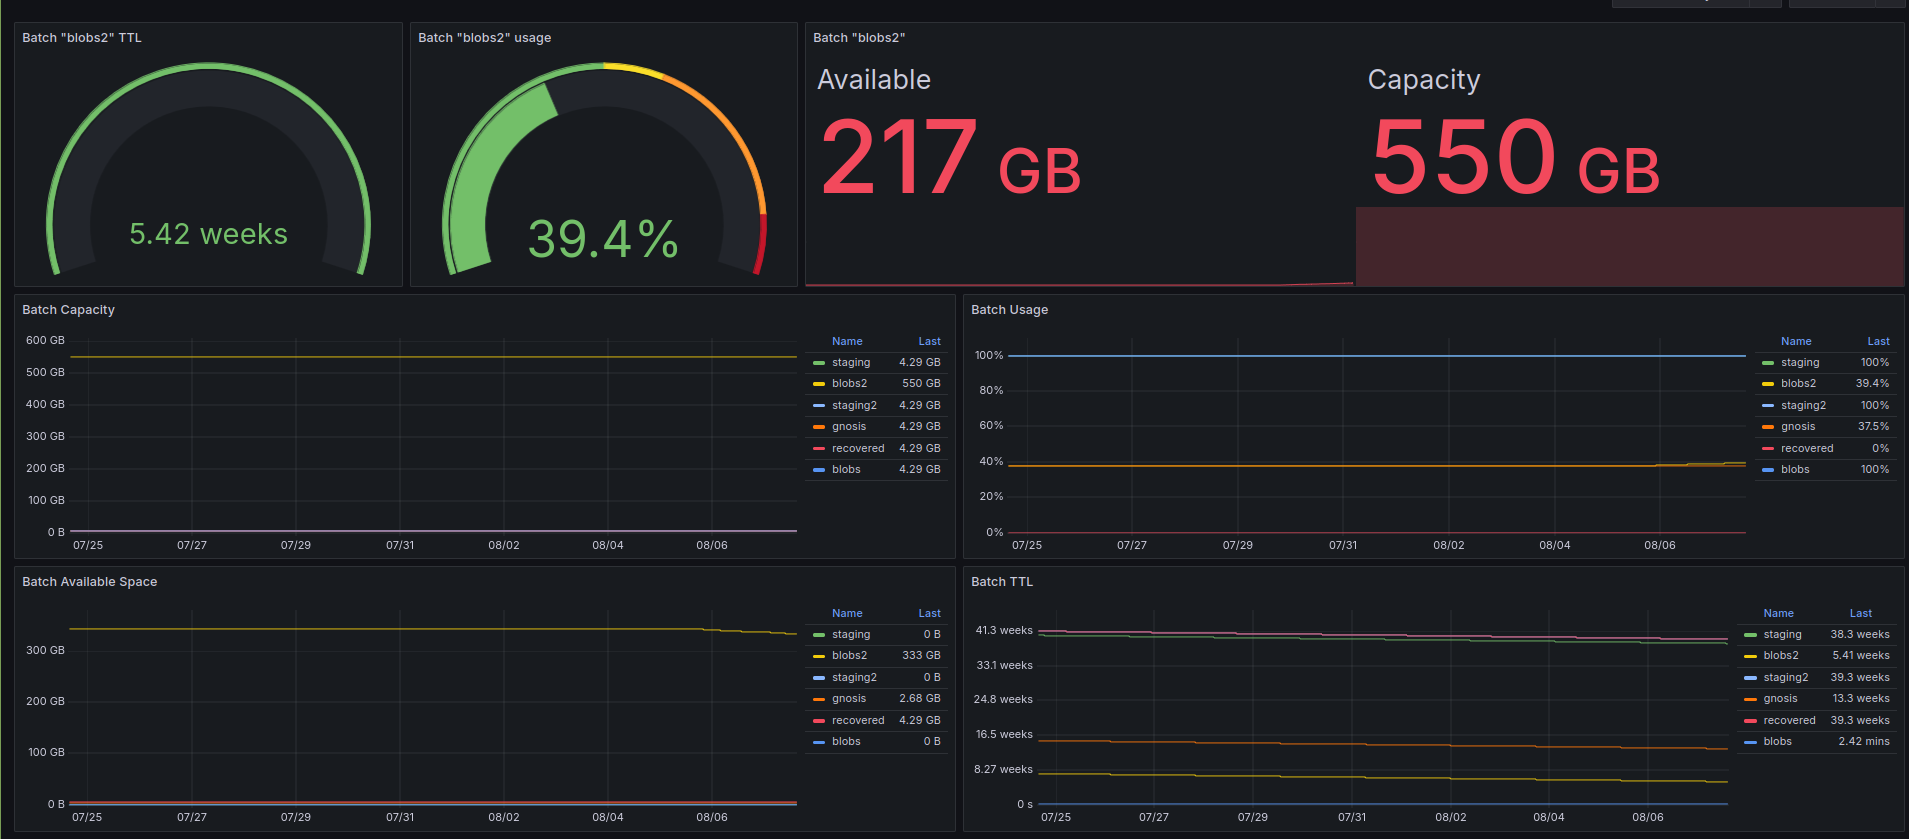Click red recovered color swatch in Batch TTL
The width and height of the screenshot is (1909, 839).
pyautogui.click(x=1751, y=721)
